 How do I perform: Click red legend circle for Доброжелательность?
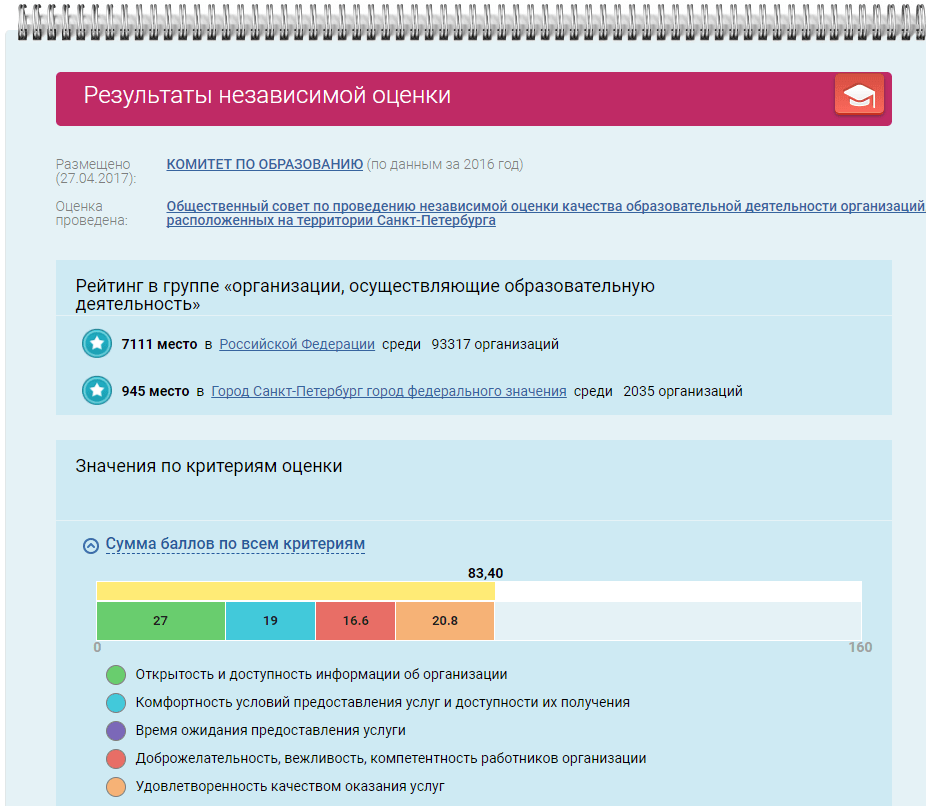116,759
